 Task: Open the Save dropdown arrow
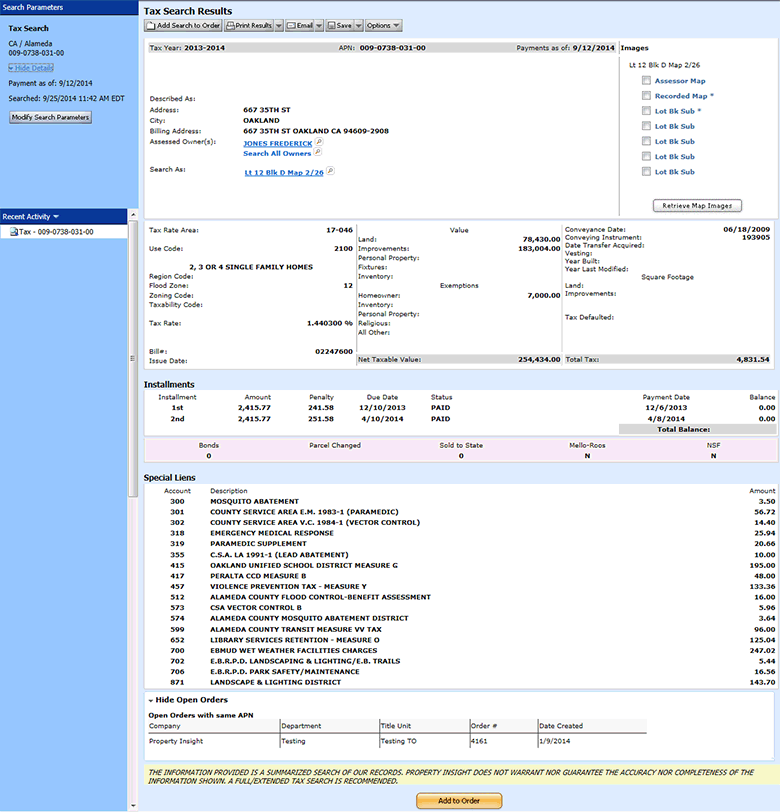click(x=357, y=25)
